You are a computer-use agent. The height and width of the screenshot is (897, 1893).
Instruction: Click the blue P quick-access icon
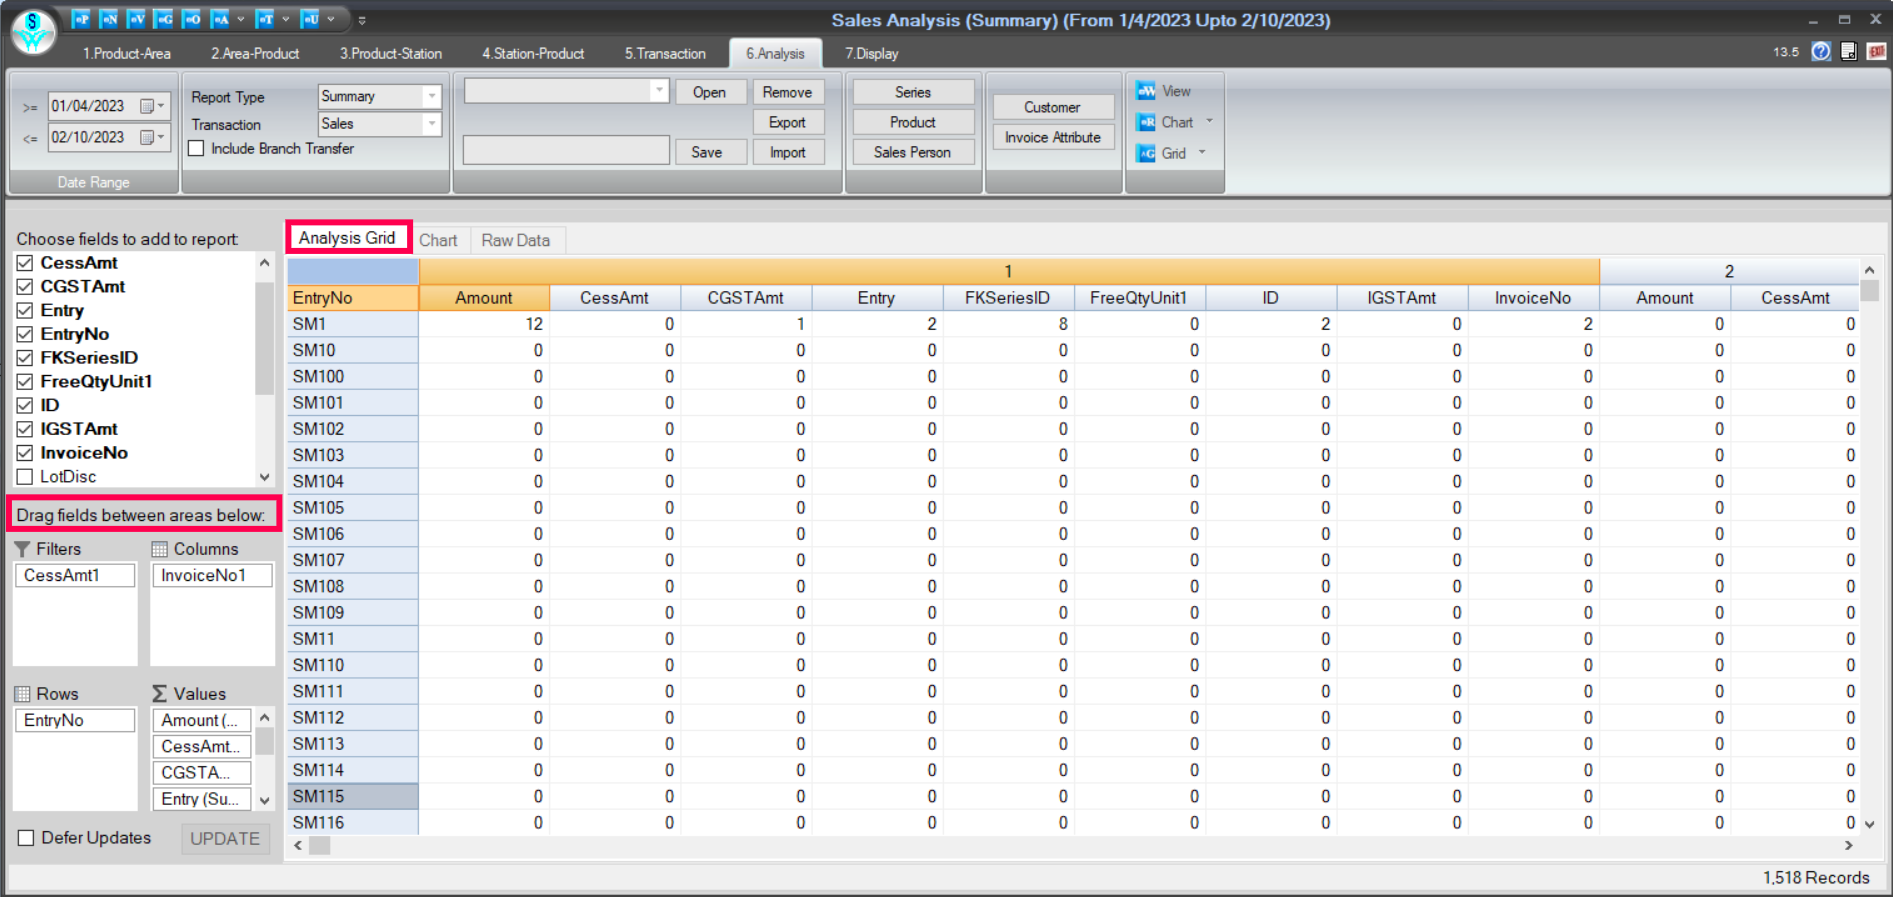[x=81, y=19]
